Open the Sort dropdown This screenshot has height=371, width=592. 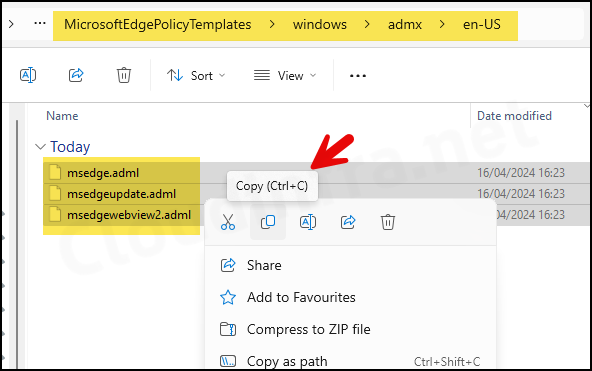196,75
